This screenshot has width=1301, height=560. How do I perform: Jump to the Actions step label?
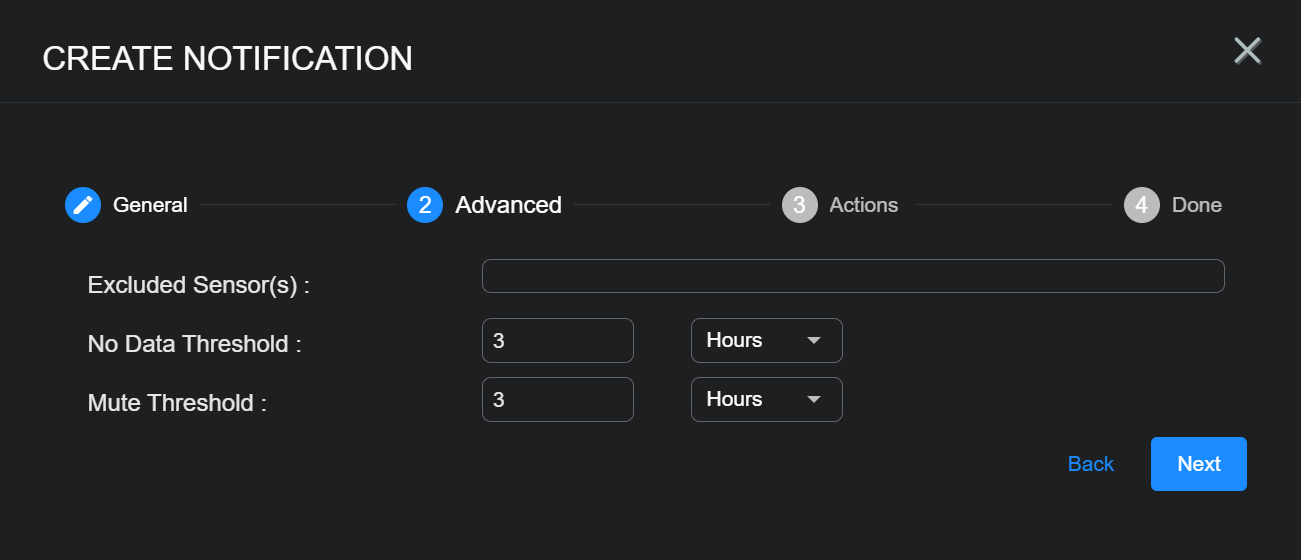tap(863, 205)
